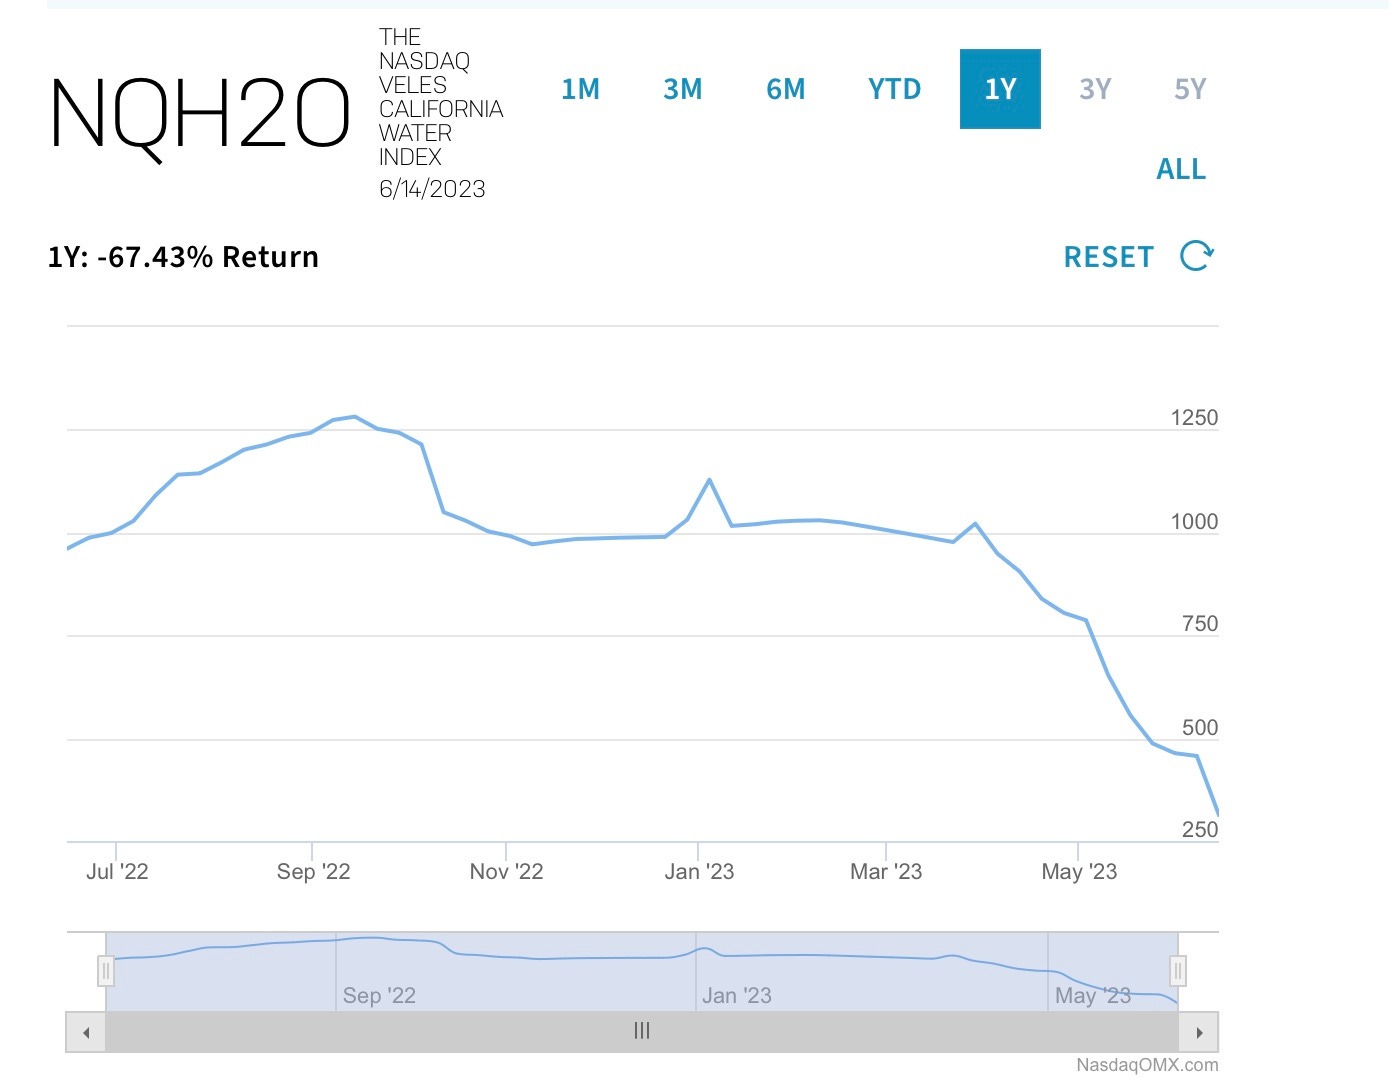Choose the 6M time range

786,89
